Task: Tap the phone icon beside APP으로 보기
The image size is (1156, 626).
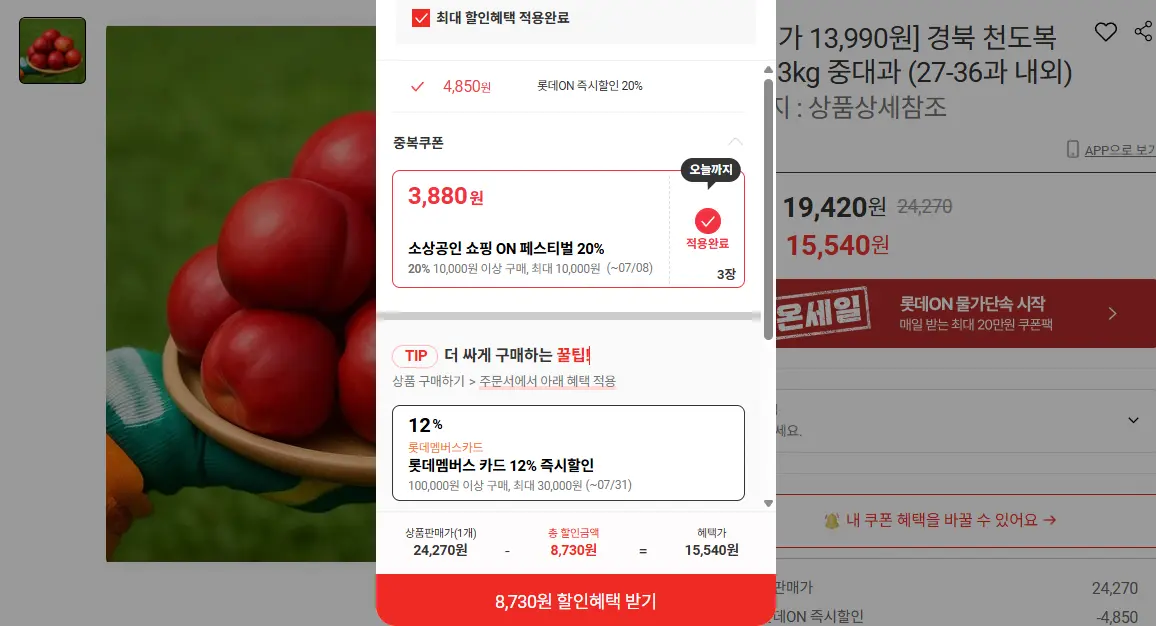Action: tap(1073, 150)
